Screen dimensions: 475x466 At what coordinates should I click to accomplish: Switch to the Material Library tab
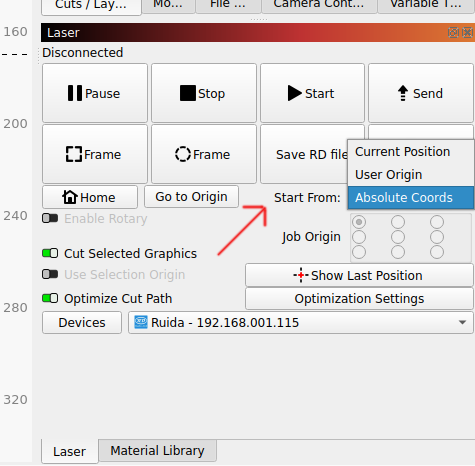157,451
